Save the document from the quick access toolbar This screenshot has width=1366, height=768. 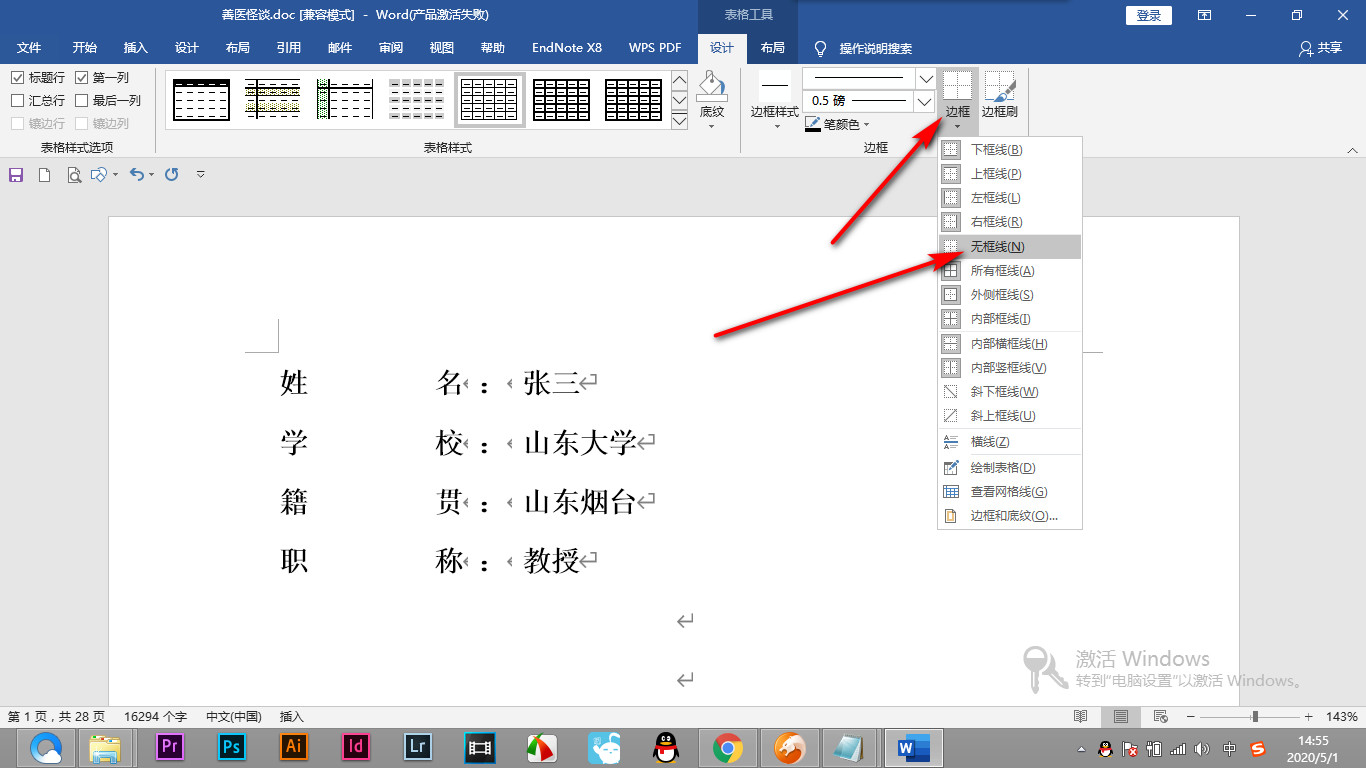(16, 175)
